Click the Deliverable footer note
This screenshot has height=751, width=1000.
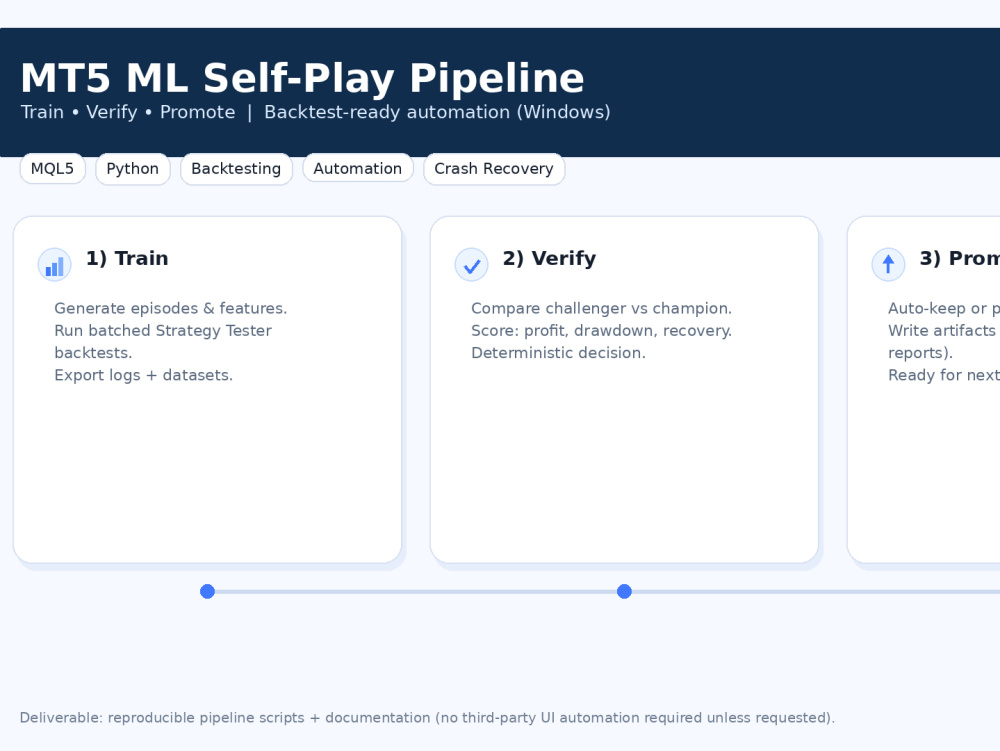tap(427, 718)
